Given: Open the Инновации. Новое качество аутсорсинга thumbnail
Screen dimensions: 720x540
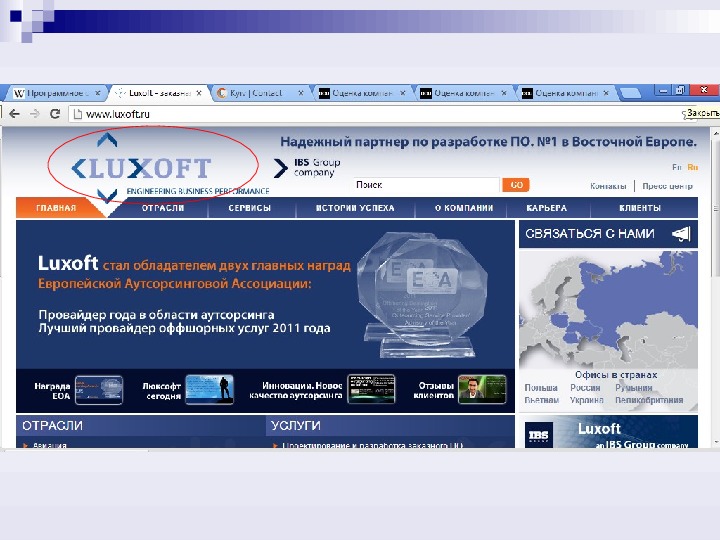Looking at the screenshot, I should [371, 389].
